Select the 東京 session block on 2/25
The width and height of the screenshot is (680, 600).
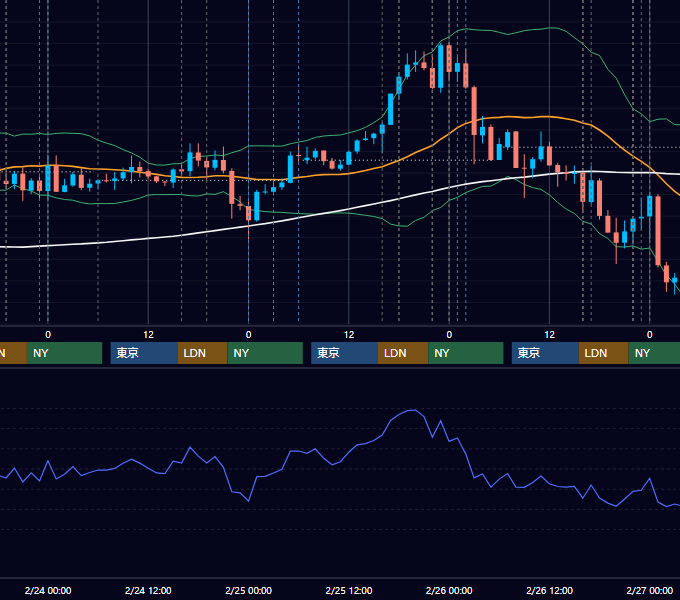coord(344,353)
